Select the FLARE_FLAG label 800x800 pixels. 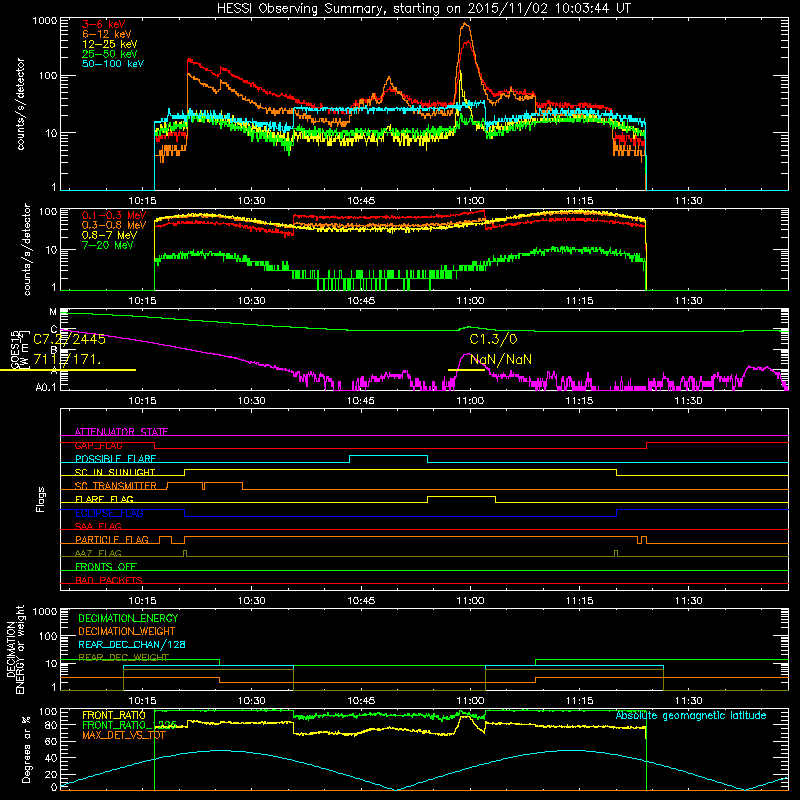[x=104, y=499]
